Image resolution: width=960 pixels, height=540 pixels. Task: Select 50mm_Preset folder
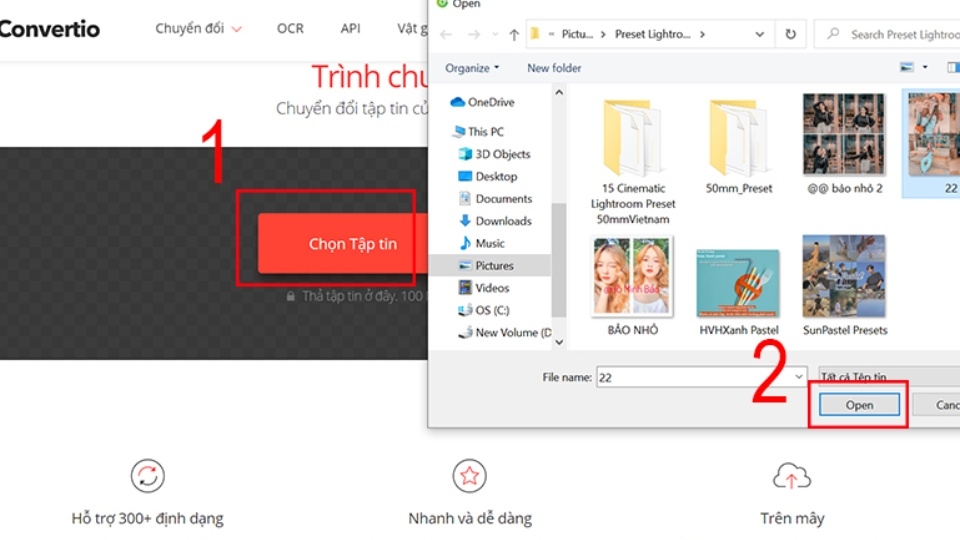tap(738, 145)
